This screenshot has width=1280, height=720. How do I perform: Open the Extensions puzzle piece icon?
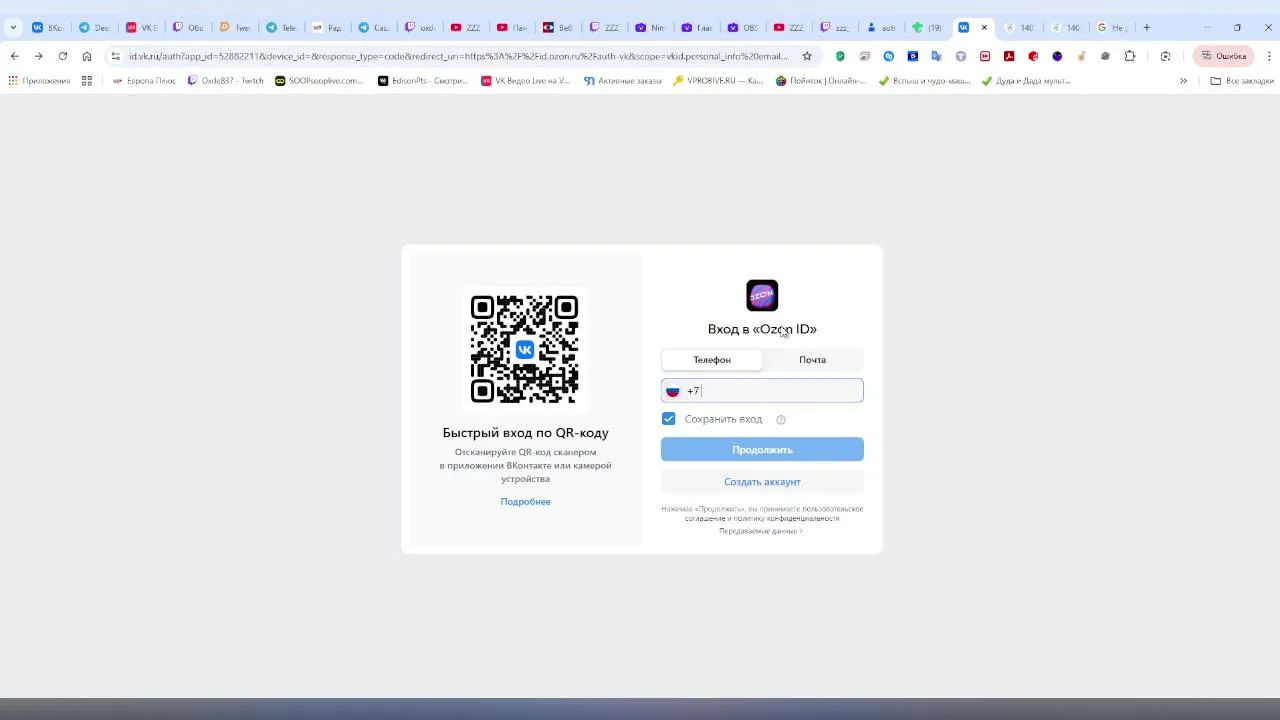tap(1130, 56)
